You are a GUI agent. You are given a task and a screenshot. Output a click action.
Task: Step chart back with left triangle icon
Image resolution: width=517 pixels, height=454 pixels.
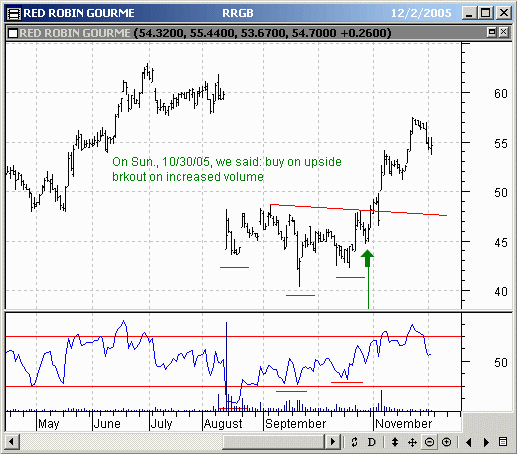(x=469, y=442)
